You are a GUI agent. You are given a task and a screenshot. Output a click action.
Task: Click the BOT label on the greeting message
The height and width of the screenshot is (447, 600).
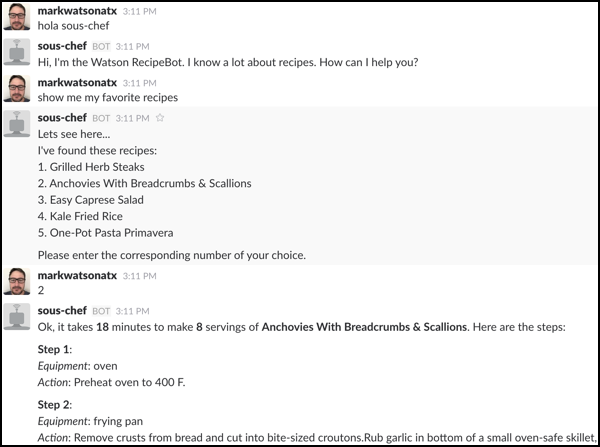click(101, 47)
